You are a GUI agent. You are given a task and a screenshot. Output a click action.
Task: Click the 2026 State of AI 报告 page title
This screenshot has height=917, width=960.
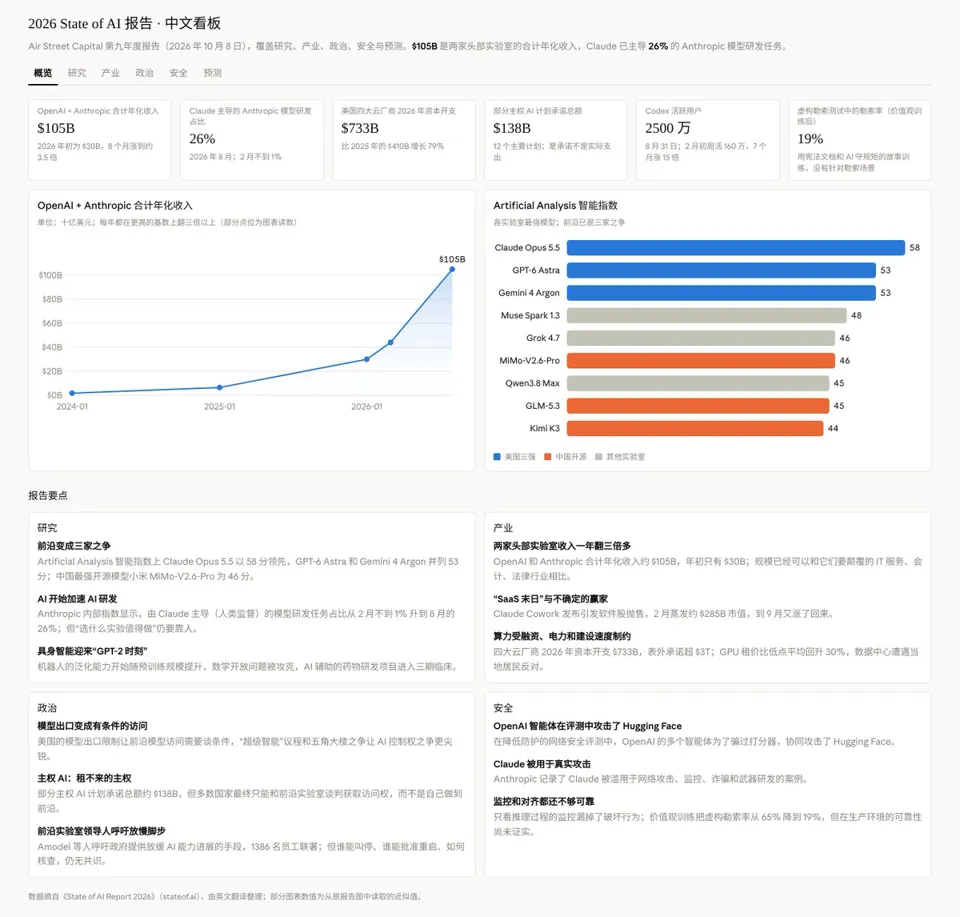124,24
